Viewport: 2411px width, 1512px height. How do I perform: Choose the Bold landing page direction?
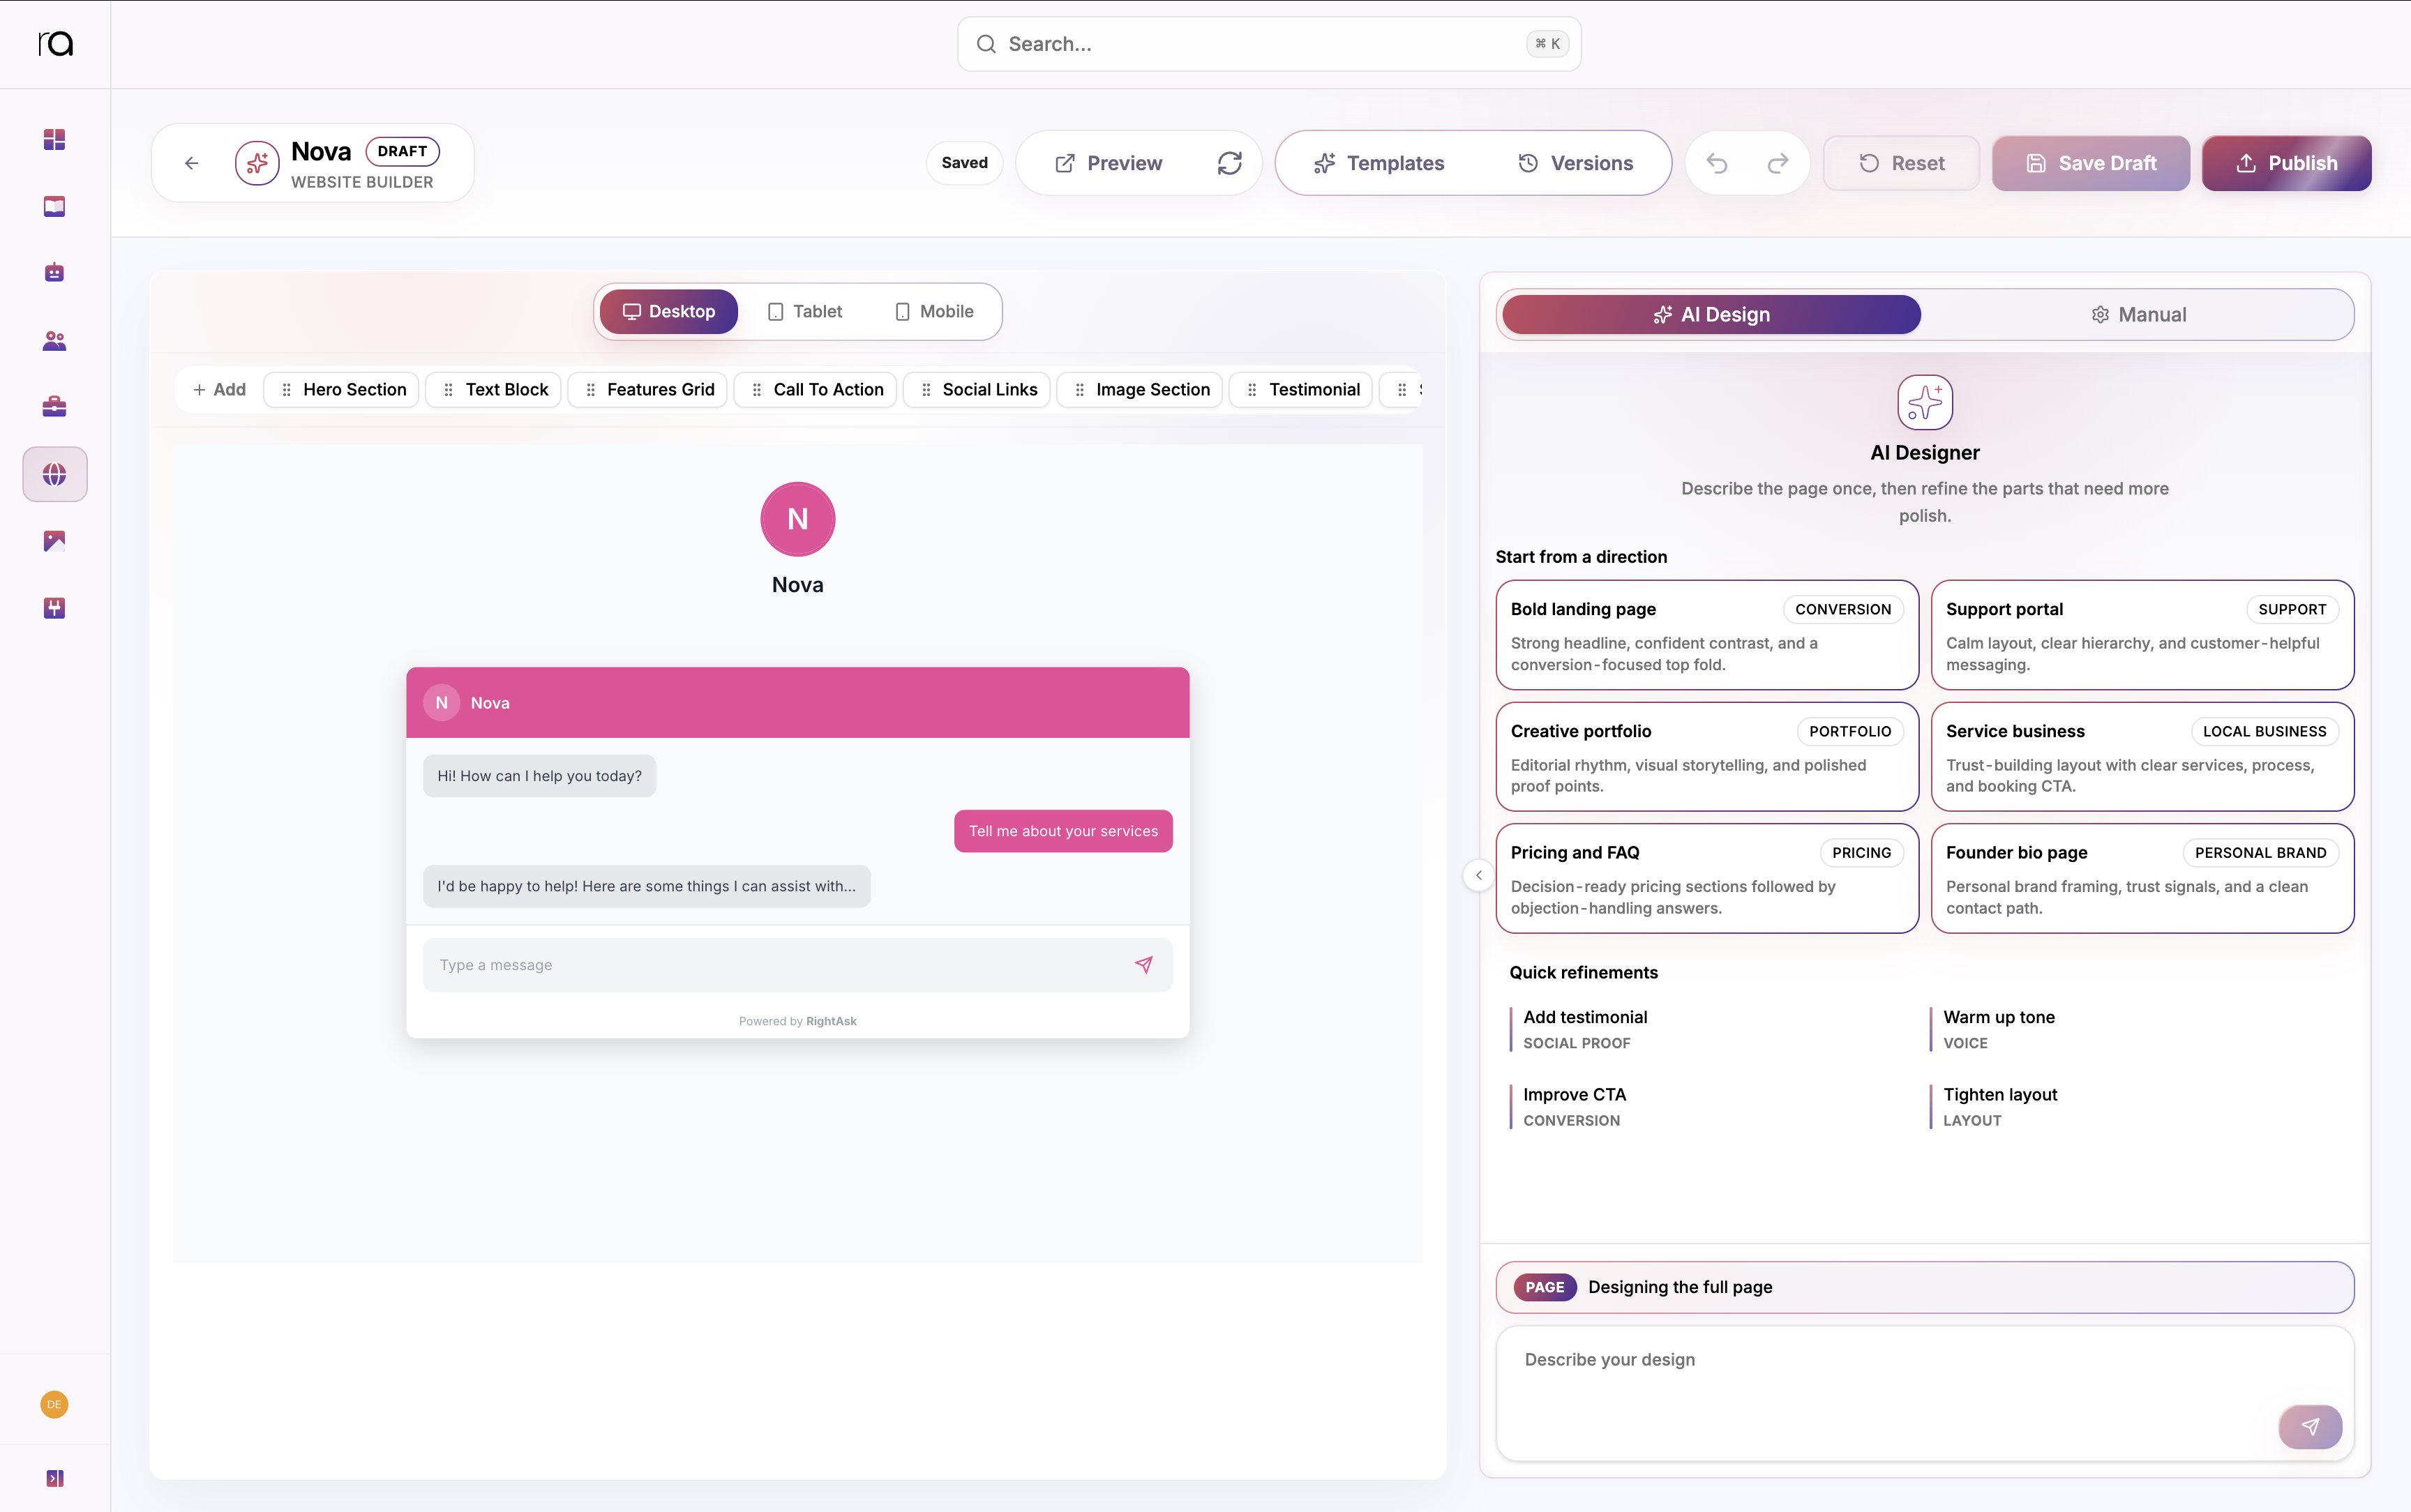coord(1707,635)
